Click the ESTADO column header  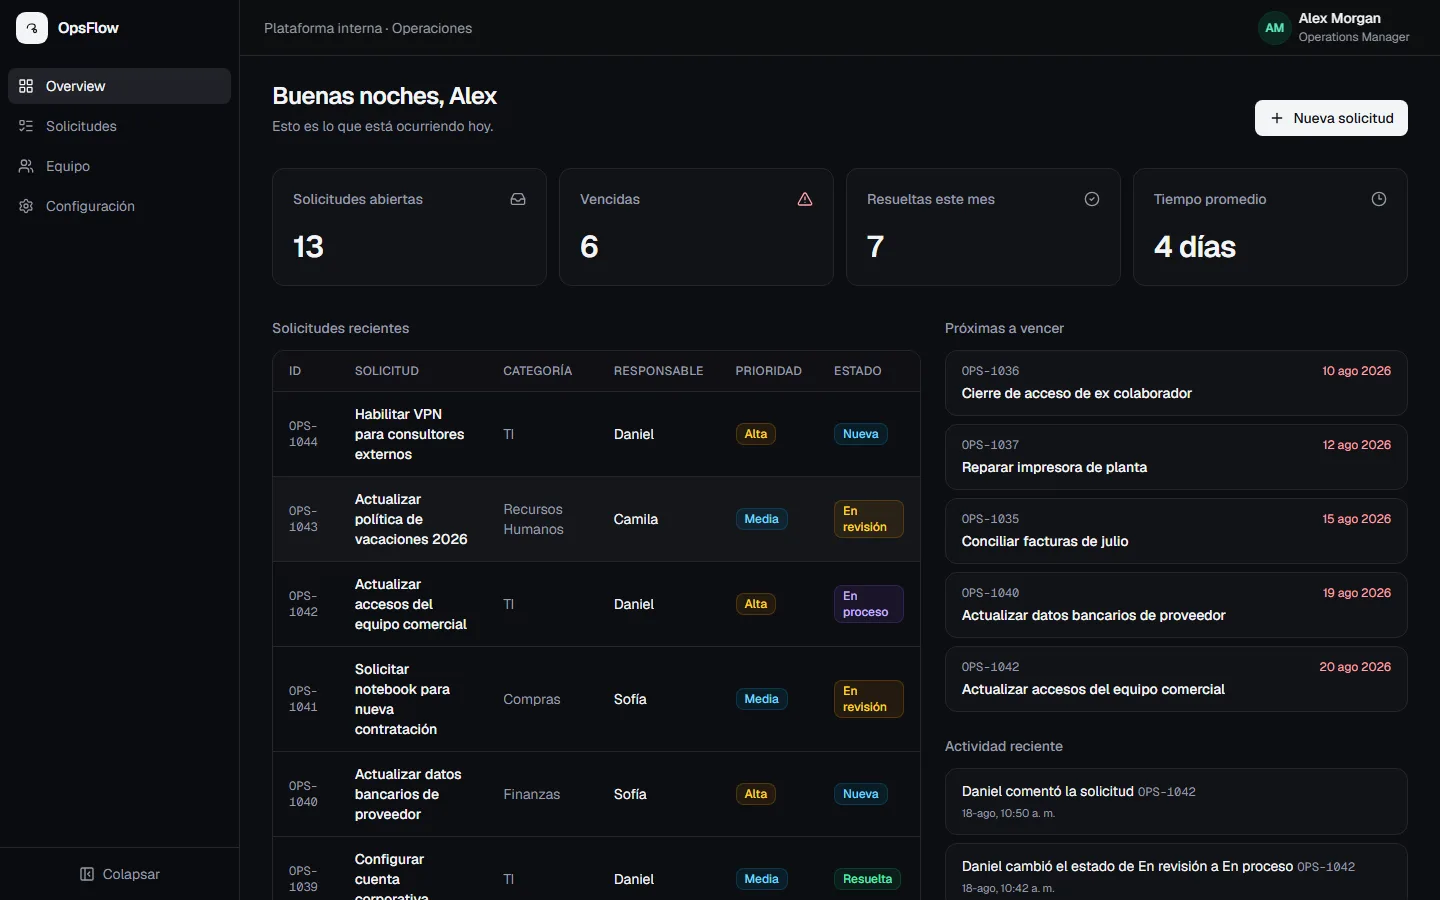(858, 371)
